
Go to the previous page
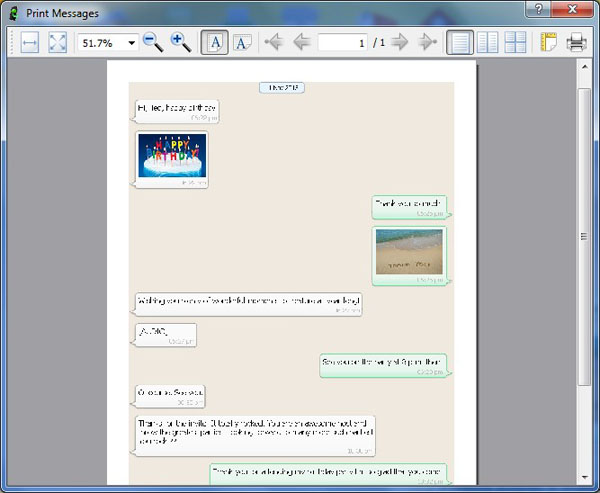click(x=302, y=42)
